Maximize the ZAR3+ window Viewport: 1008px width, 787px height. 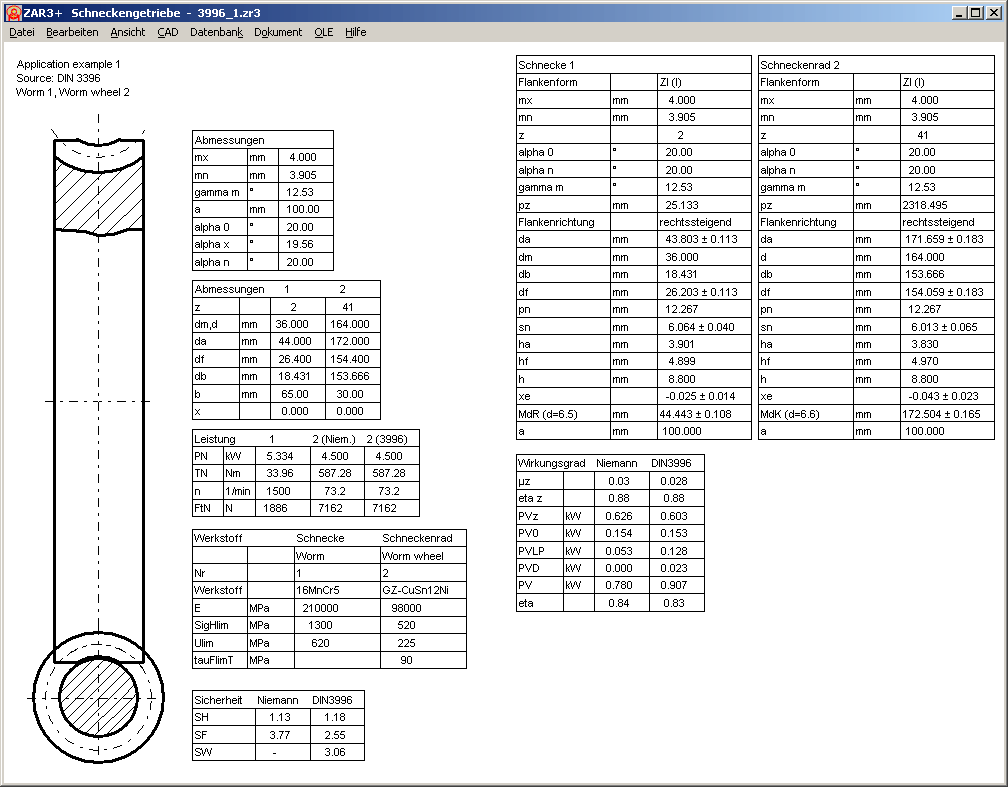pyautogui.click(x=977, y=13)
